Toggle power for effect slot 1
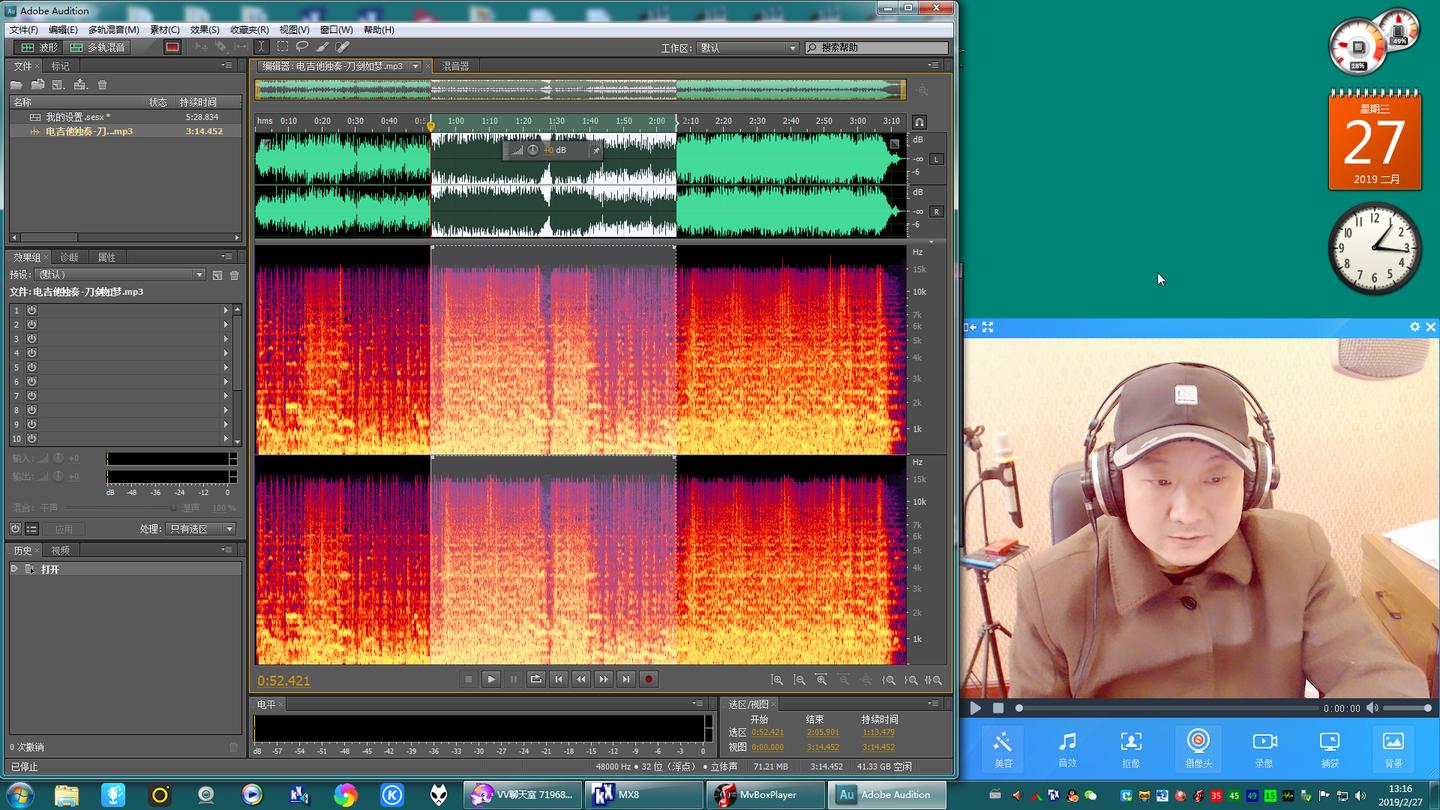Image resolution: width=1440 pixels, height=810 pixels. (x=32, y=310)
